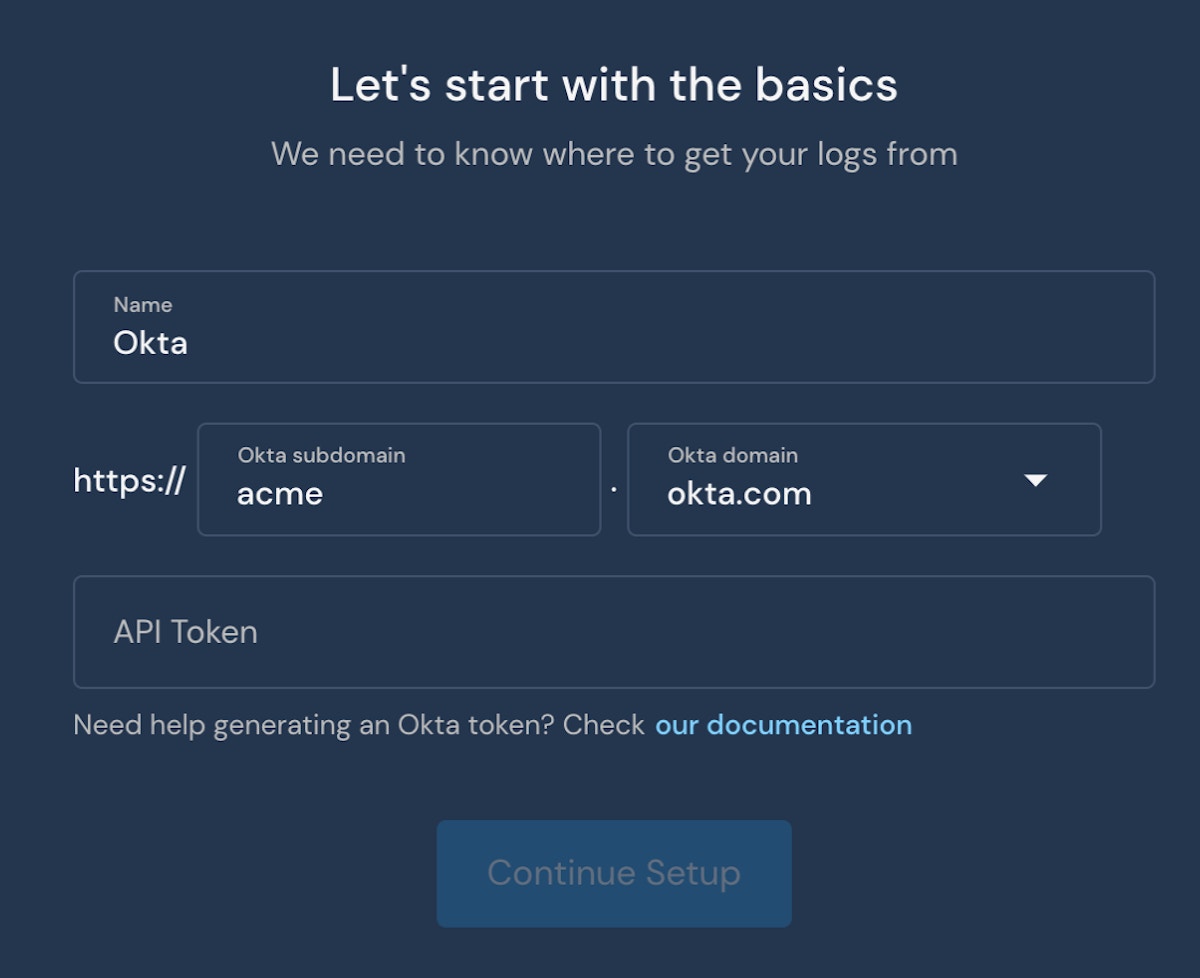Click the "https://" URL prefix text
1200x978 pixels.
pos(129,481)
